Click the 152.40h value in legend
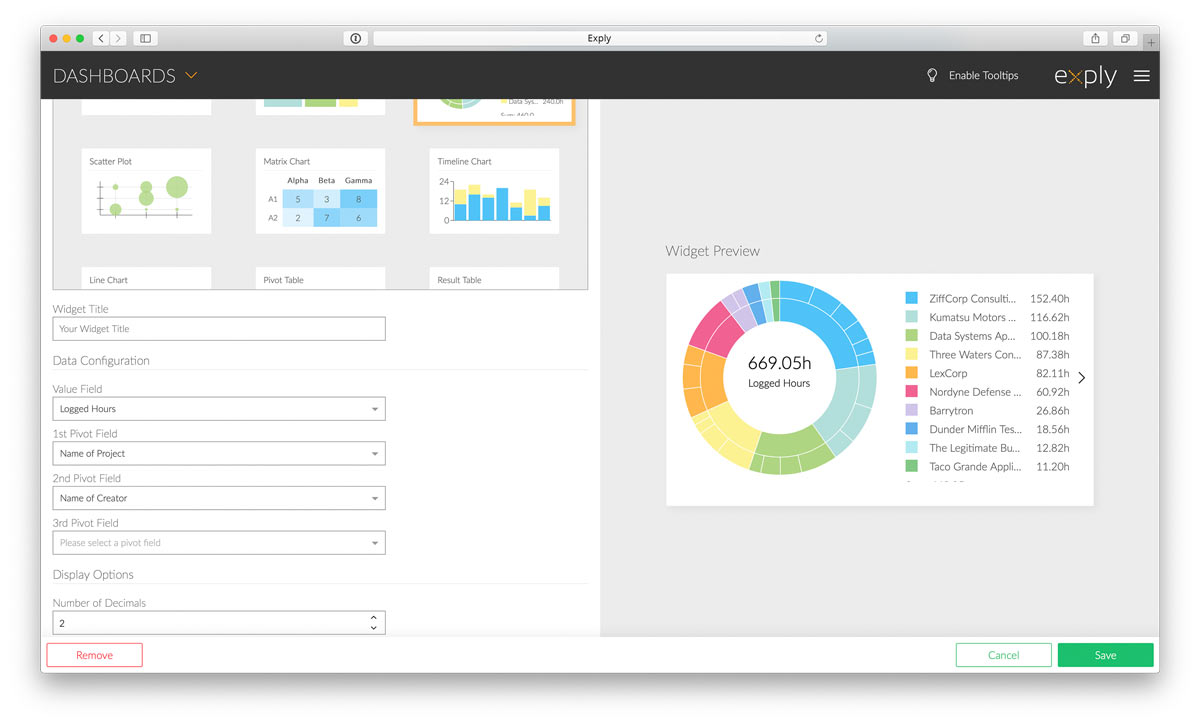This screenshot has height=722, width=1200. click(1049, 298)
